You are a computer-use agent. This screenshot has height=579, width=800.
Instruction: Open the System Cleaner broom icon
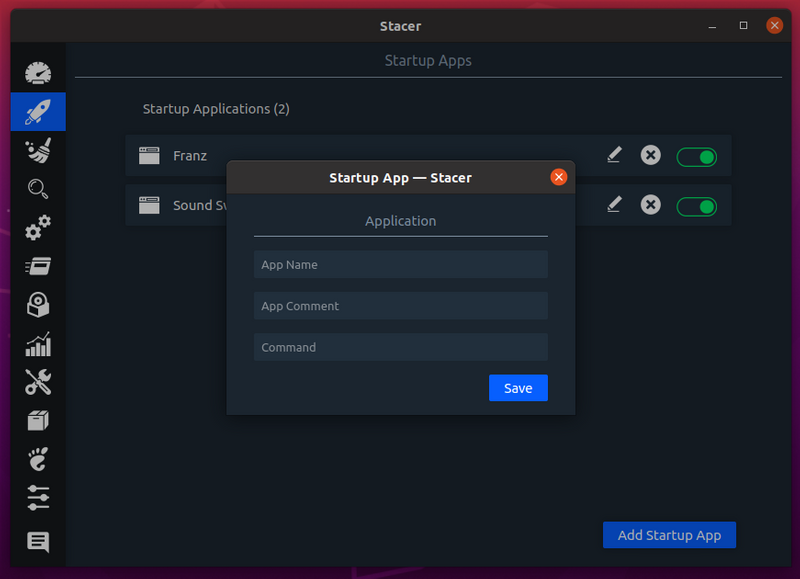tap(38, 150)
